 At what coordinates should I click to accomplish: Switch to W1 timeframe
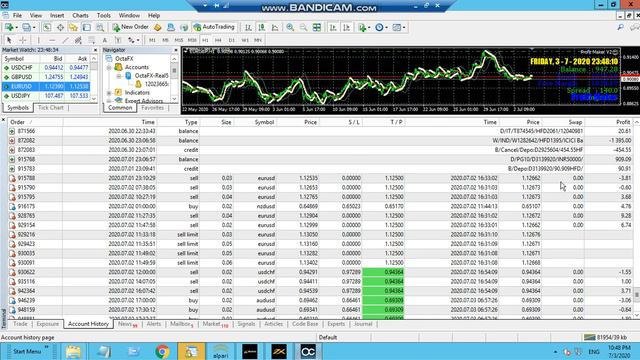245,40
